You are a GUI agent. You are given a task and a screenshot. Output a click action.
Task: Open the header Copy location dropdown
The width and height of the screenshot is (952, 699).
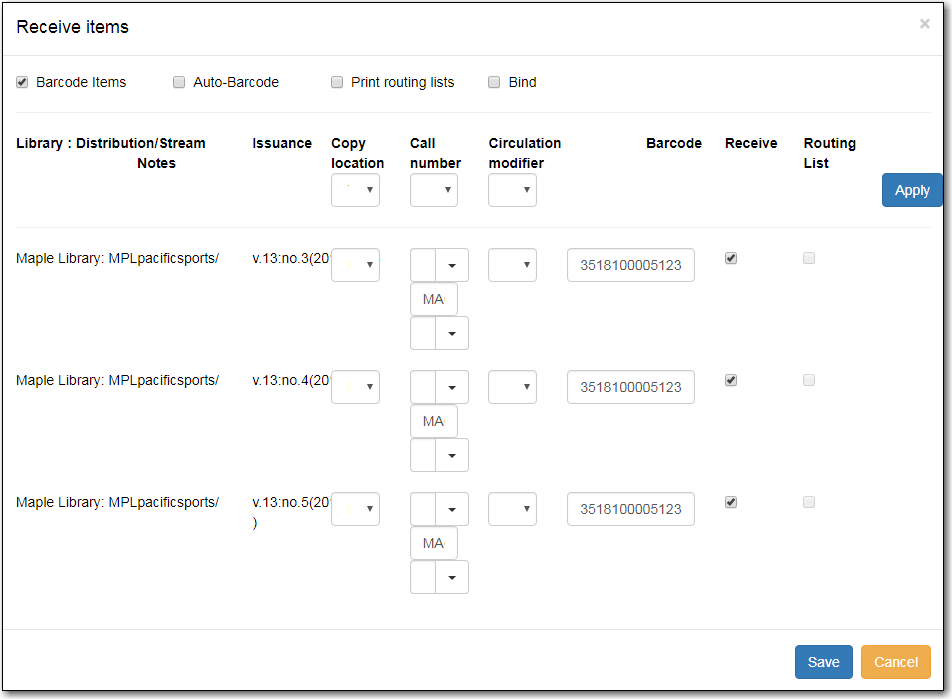click(x=355, y=190)
